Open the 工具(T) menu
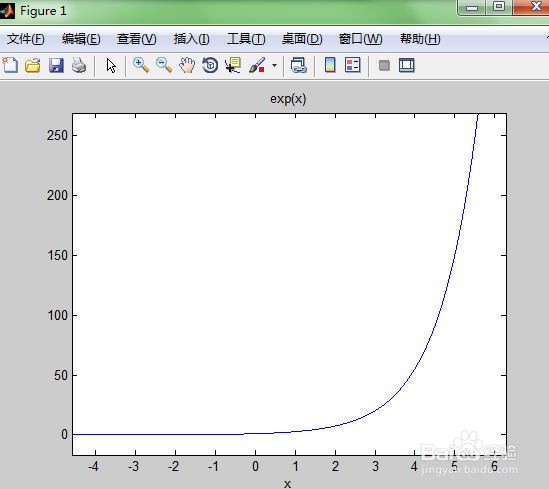The image size is (549, 489). pos(246,39)
